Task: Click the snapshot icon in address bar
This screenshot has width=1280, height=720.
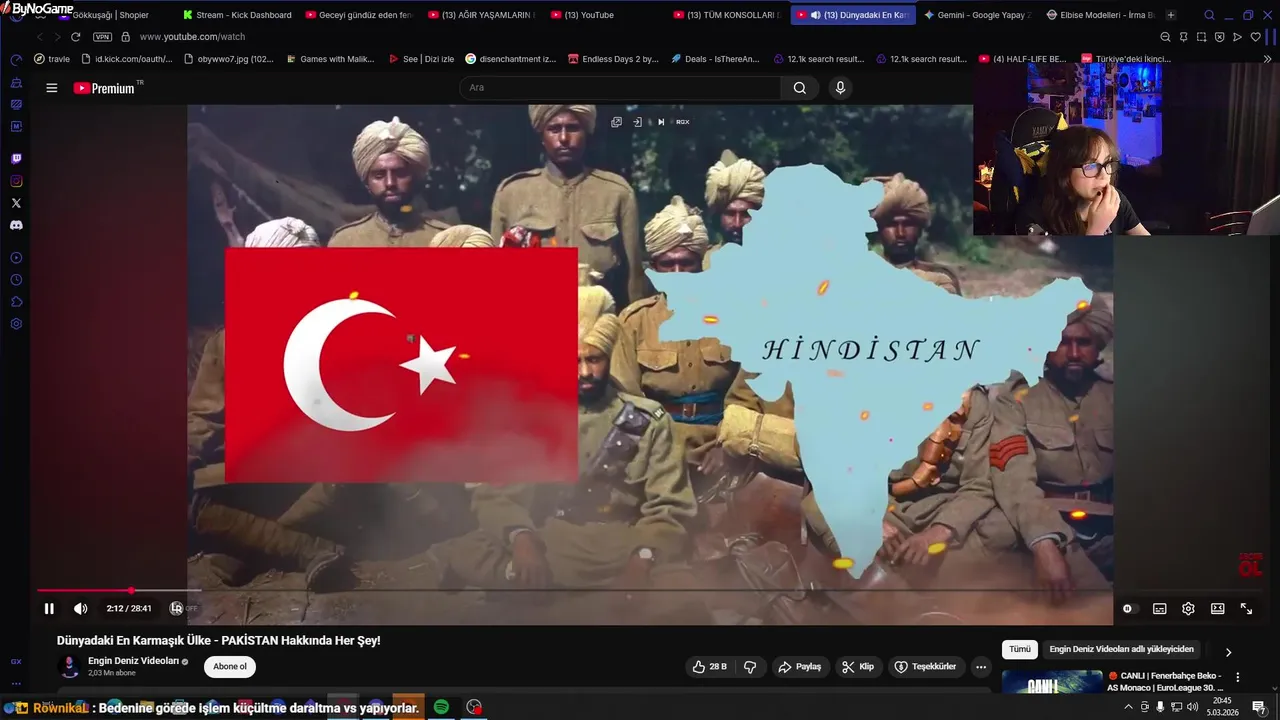Action: [x=1202, y=37]
